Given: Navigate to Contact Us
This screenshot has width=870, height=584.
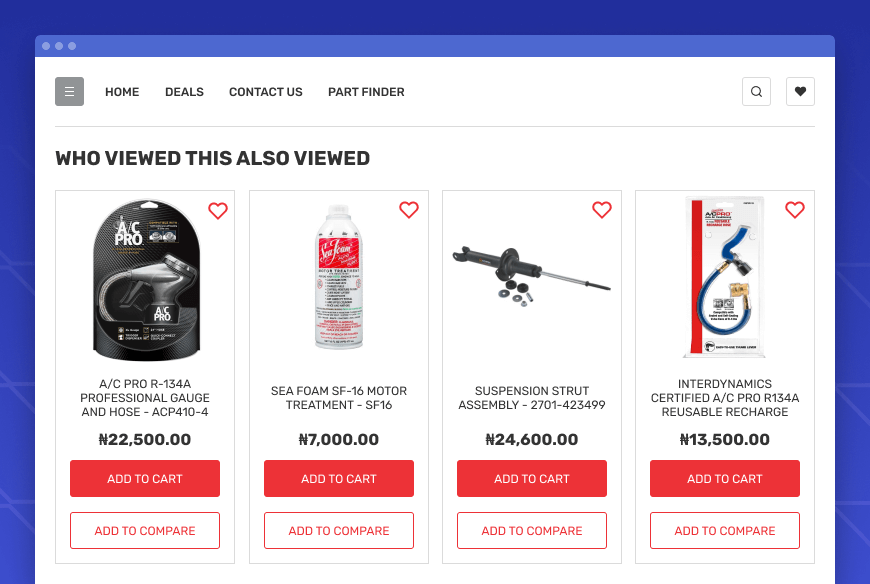Looking at the screenshot, I should (x=266, y=92).
